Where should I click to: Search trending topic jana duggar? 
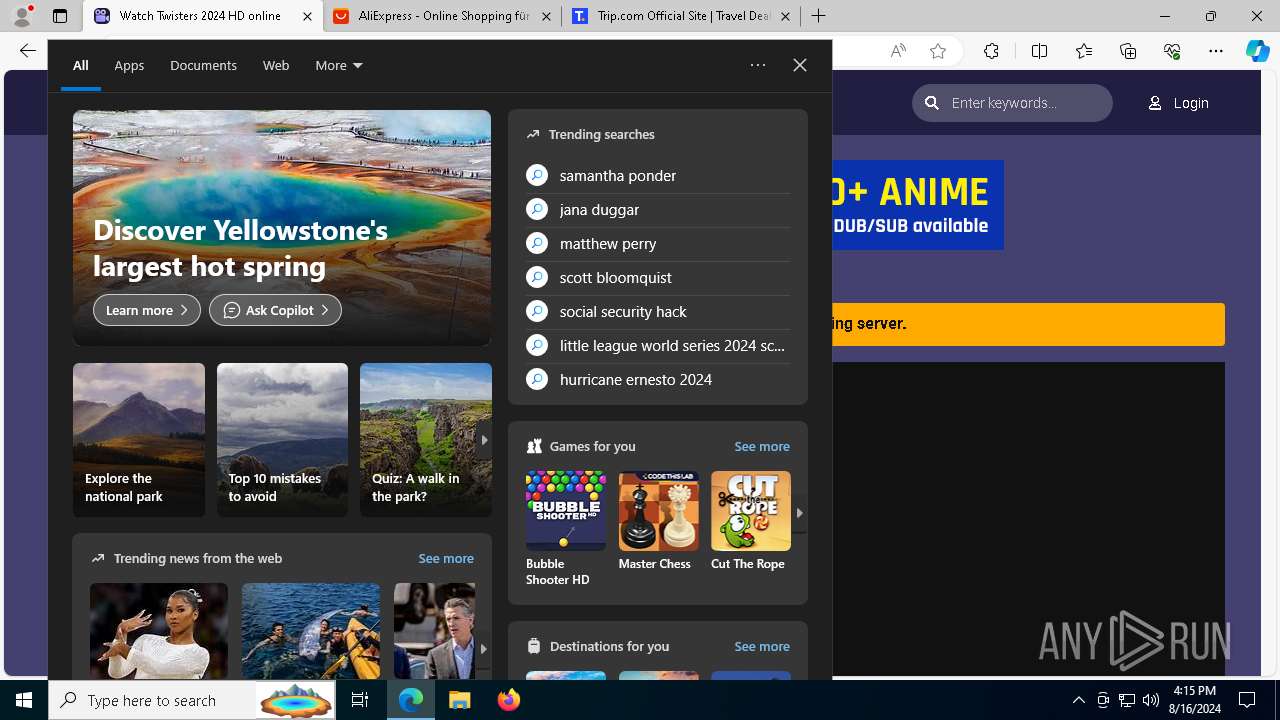658,209
